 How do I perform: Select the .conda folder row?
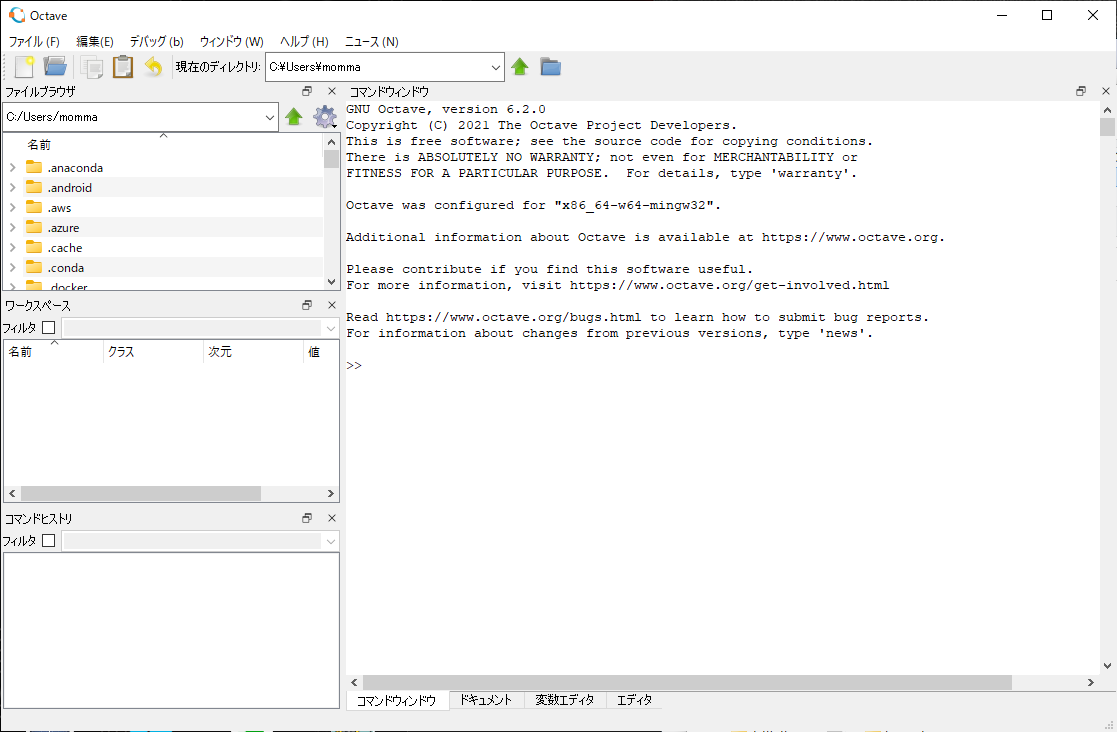pyautogui.click(x=163, y=267)
